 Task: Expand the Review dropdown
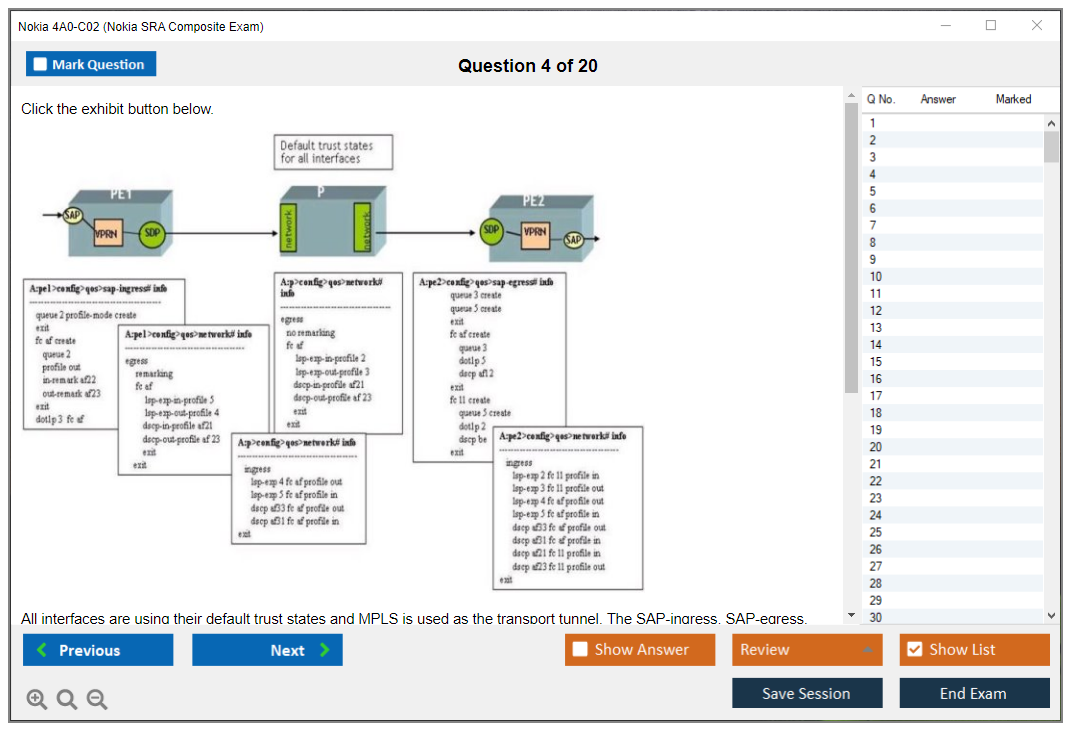coord(867,650)
